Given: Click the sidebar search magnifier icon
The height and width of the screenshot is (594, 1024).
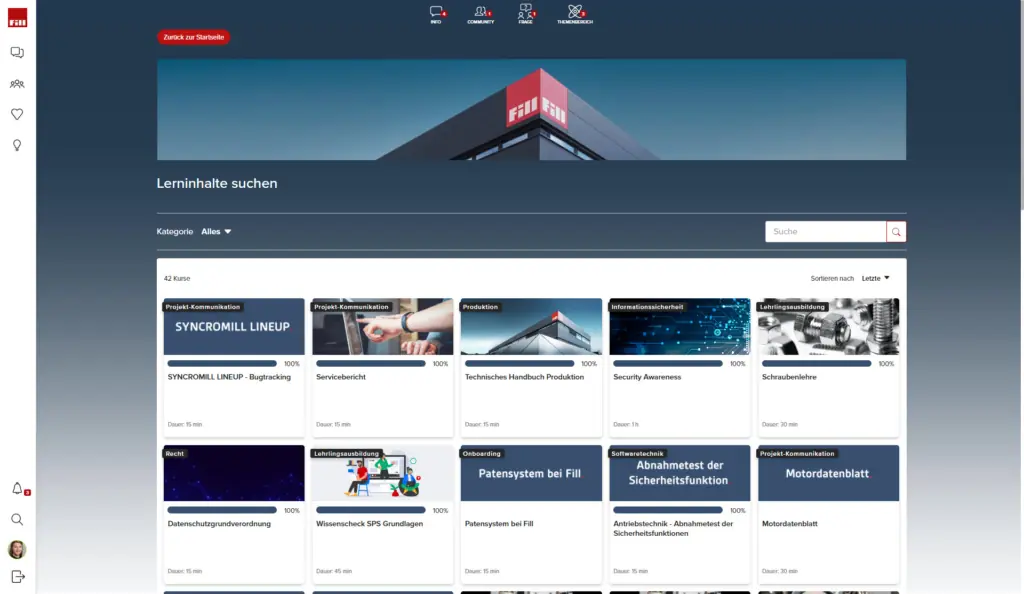Looking at the screenshot, I should (17, 520).
